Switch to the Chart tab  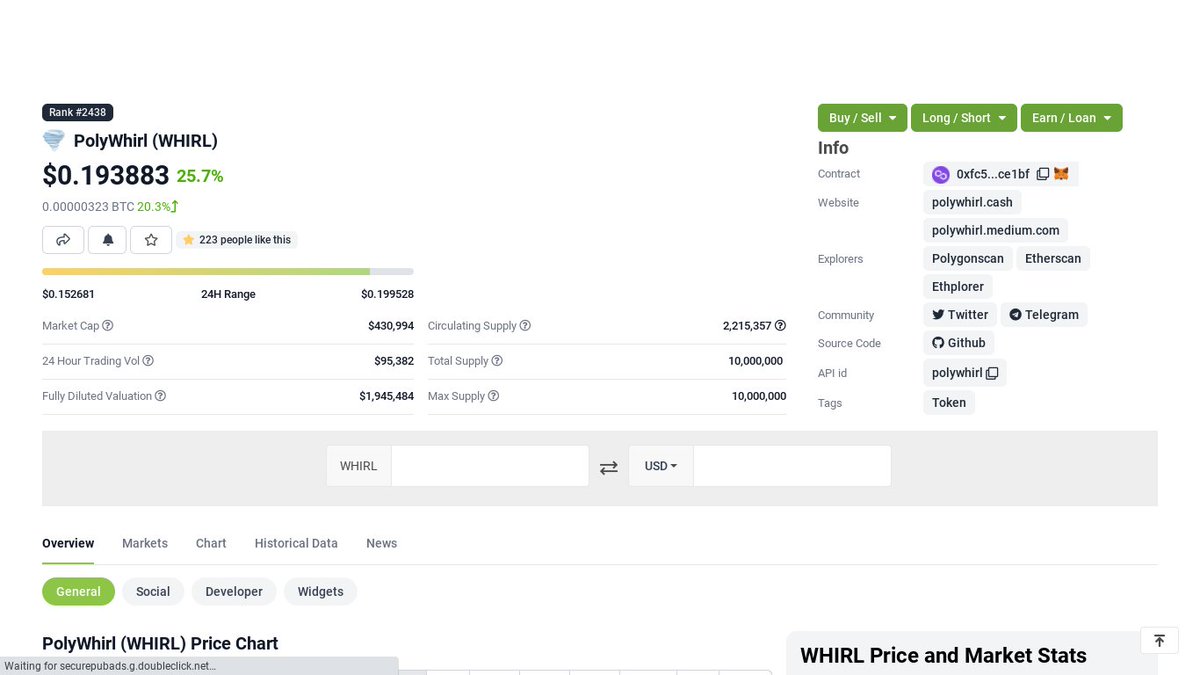coord(211,543)
